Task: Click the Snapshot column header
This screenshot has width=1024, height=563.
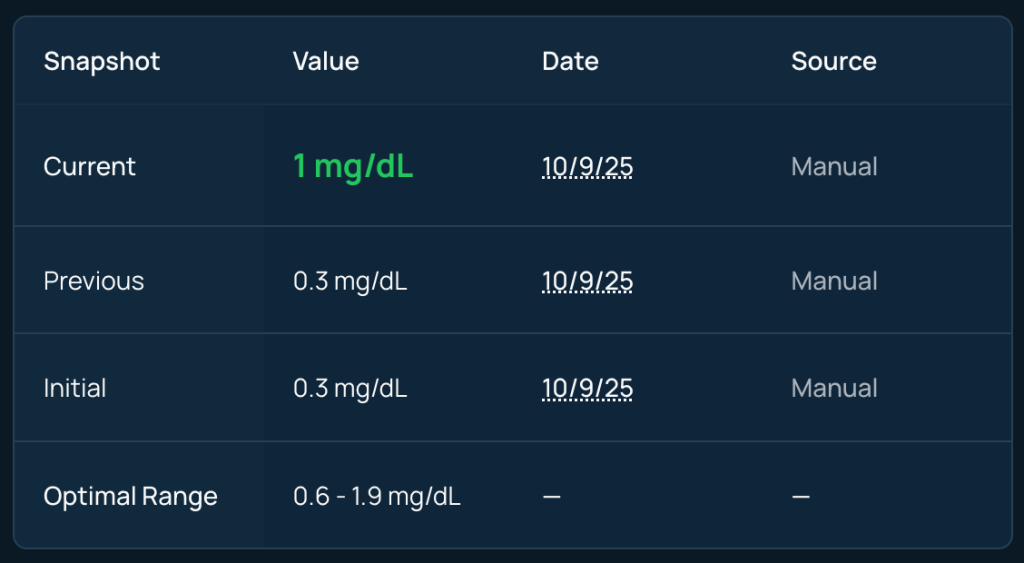Action: (x=102, y=62)
